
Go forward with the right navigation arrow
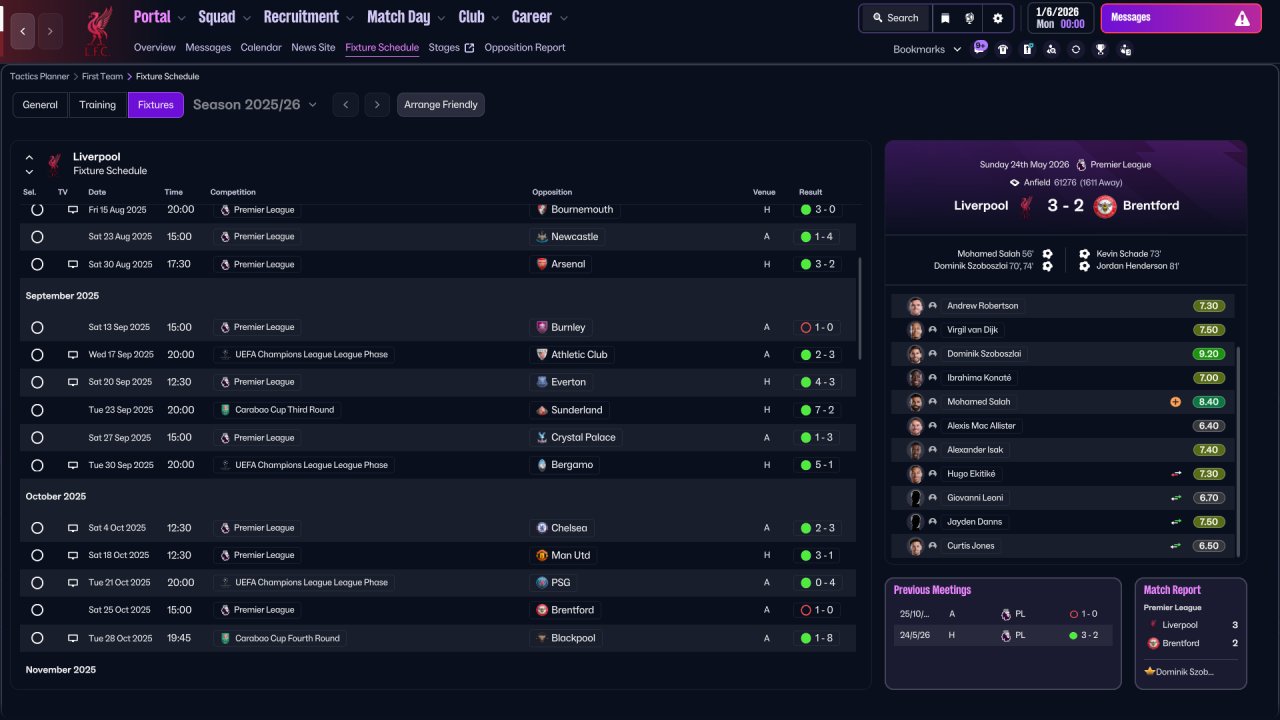50,31
